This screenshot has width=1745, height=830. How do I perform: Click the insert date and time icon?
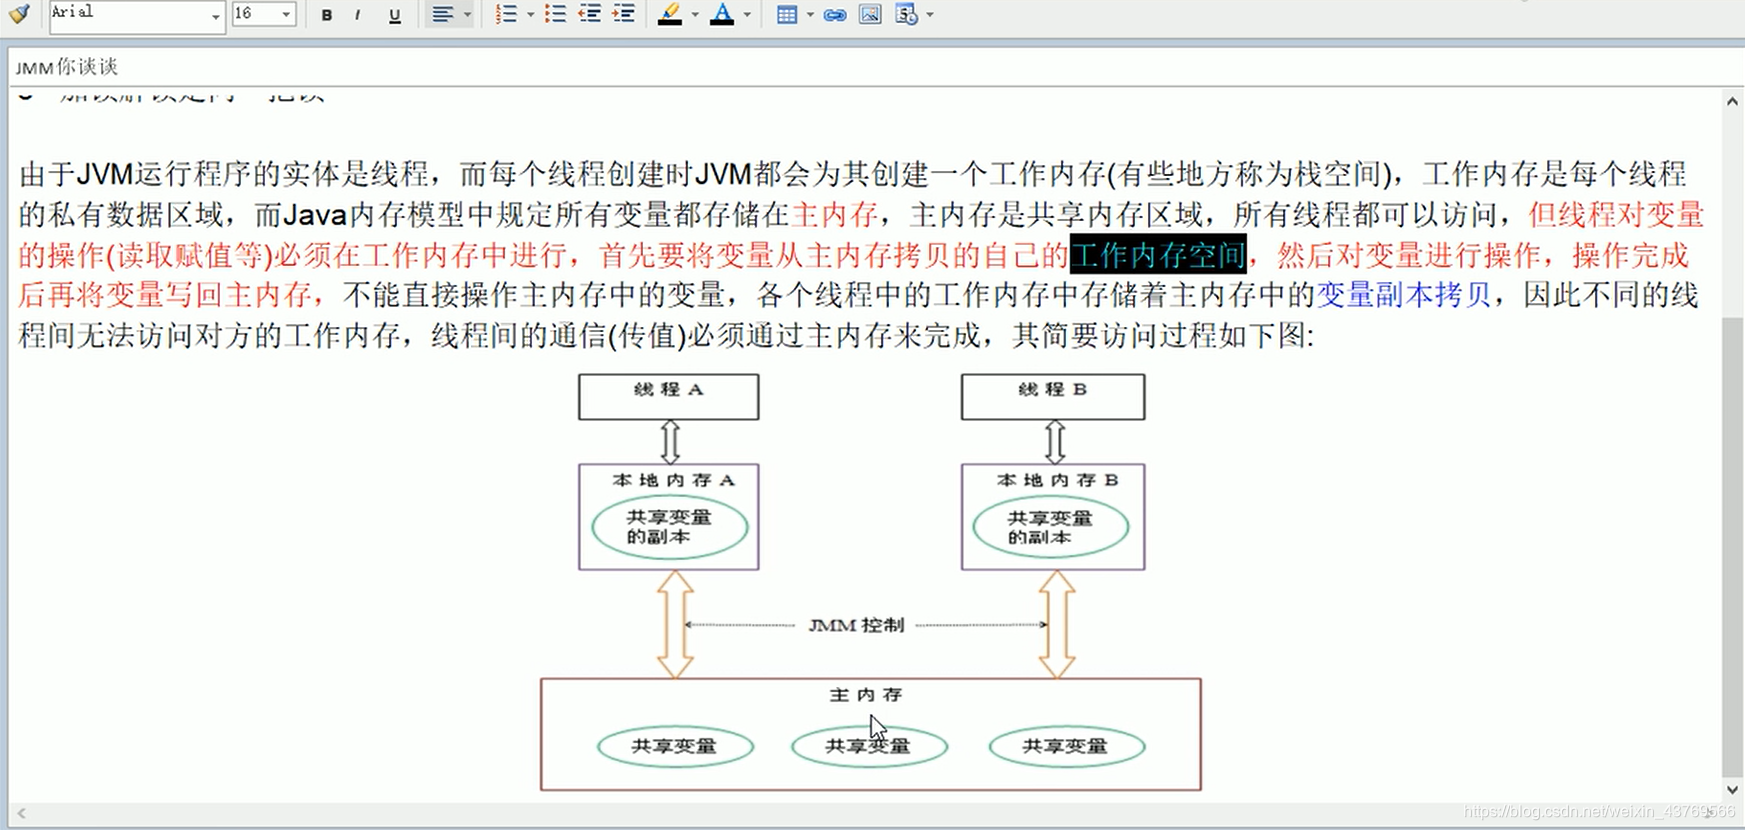point(906,15)
